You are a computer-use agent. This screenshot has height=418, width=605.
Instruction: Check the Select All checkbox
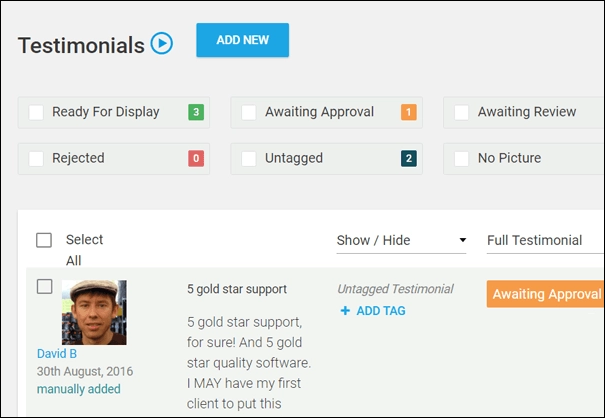click(44, 240)
